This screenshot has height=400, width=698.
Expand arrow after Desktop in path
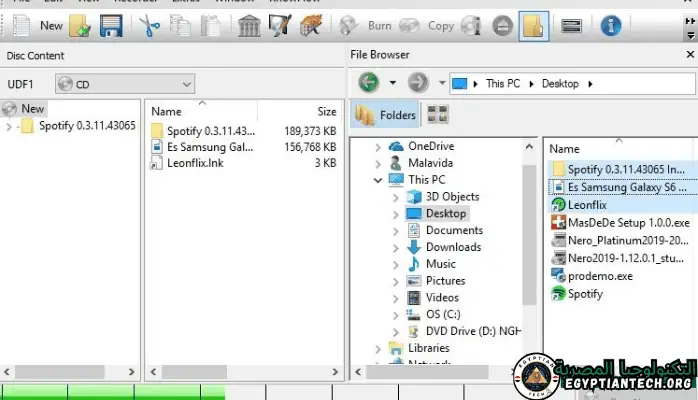coord(590,84)
